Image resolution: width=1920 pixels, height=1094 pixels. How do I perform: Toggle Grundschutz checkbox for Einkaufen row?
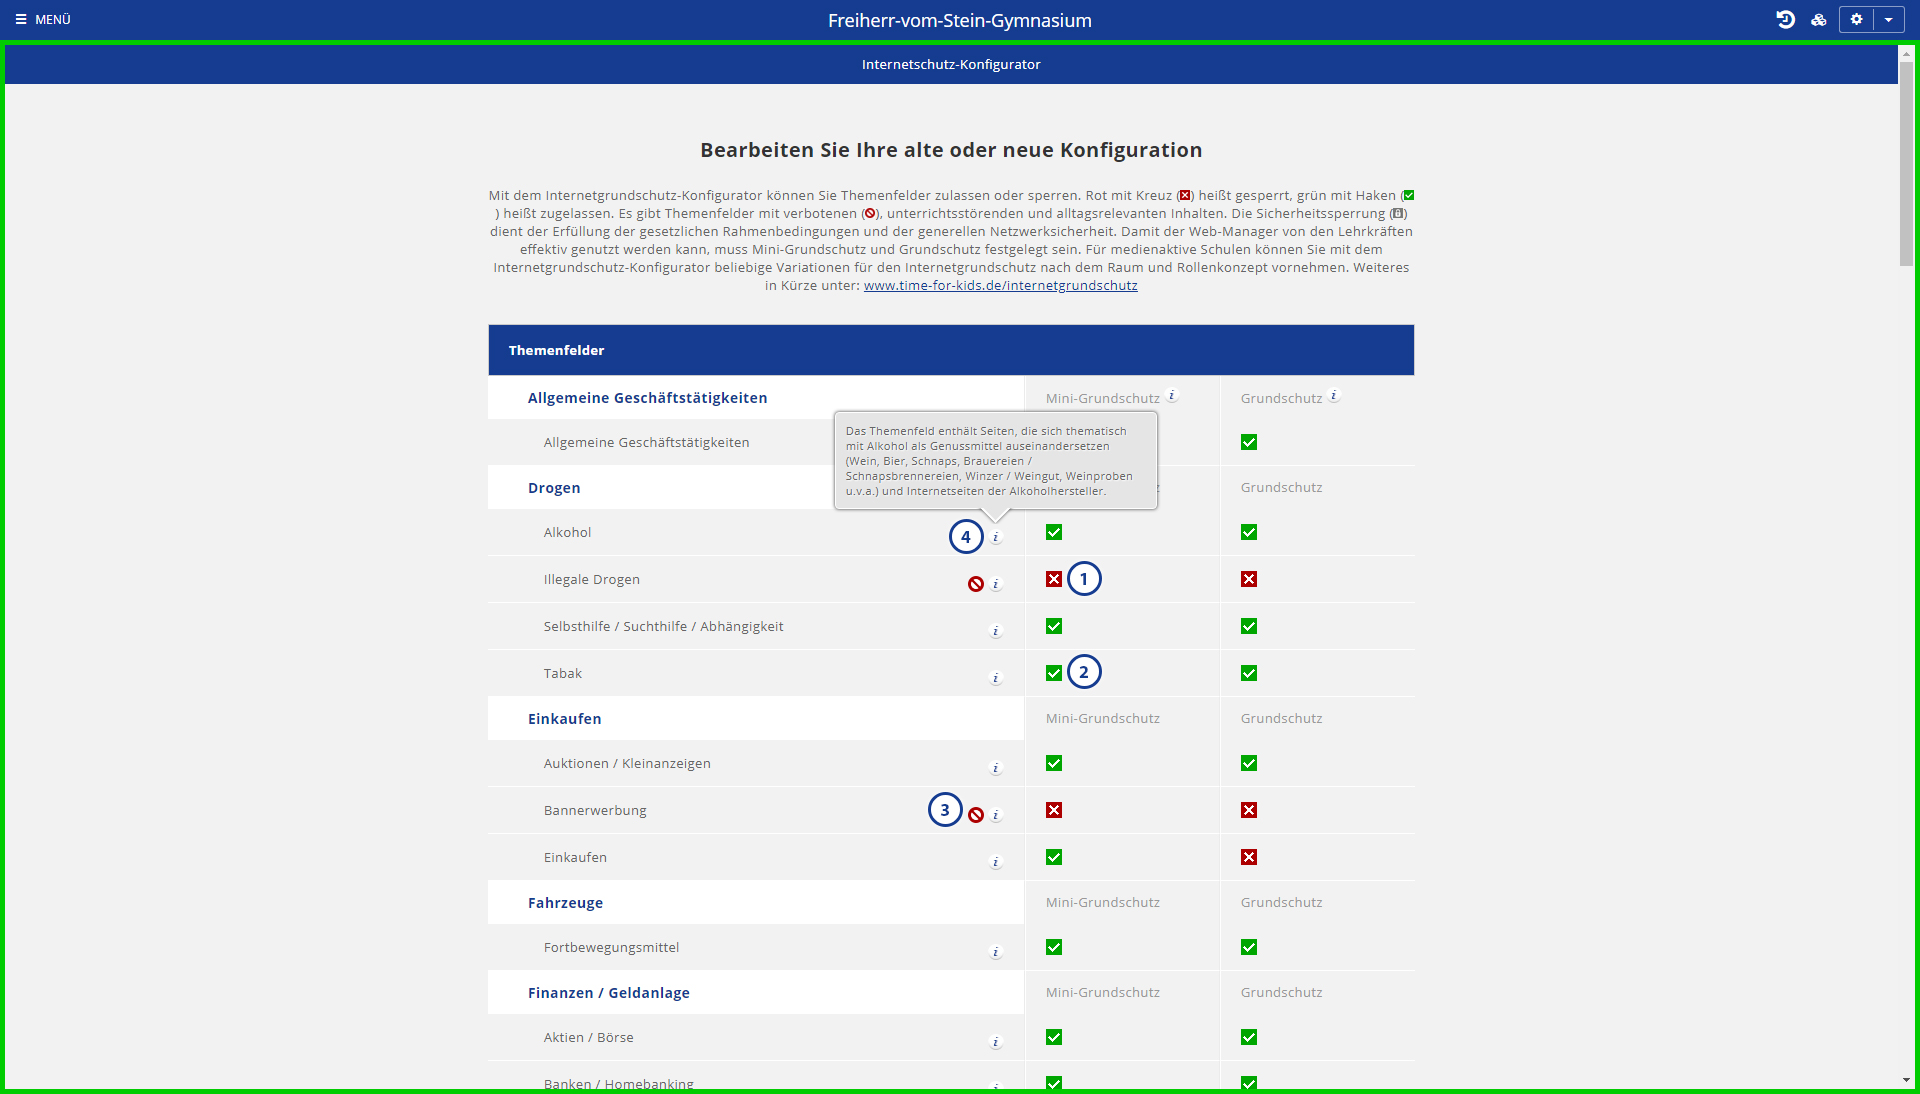tap(1249, 857)
